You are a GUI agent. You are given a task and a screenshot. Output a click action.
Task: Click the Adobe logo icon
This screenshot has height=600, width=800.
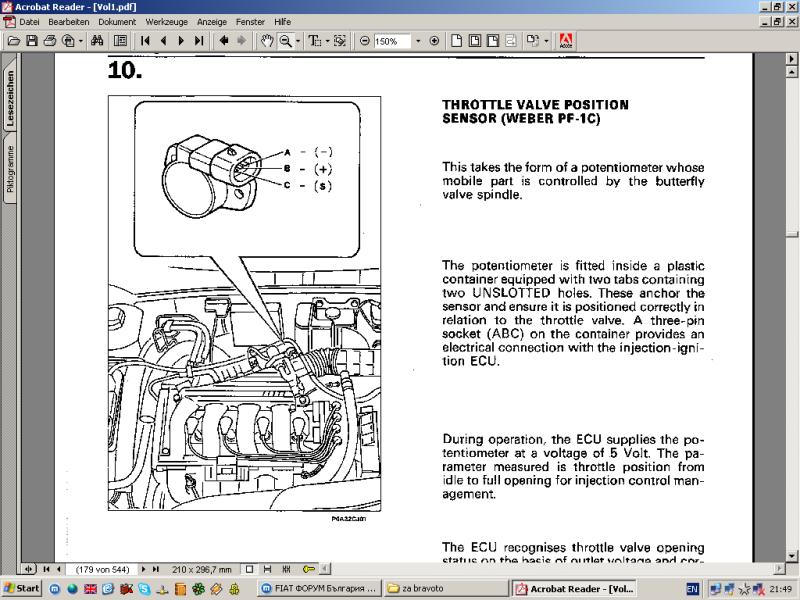coord(566,41)
